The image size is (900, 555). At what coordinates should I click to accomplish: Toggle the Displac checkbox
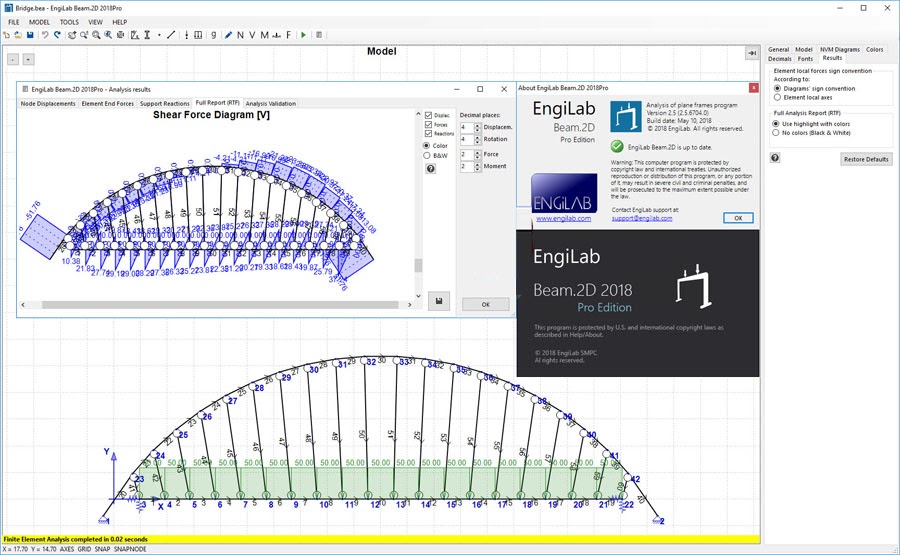pos(428,115)
